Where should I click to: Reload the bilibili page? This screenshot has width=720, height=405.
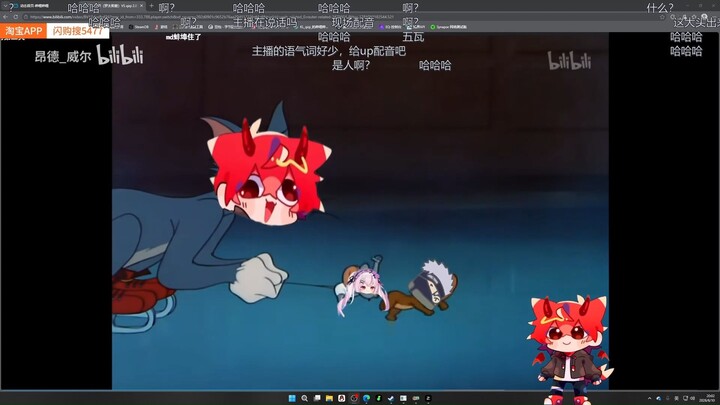tap(16, 17)
